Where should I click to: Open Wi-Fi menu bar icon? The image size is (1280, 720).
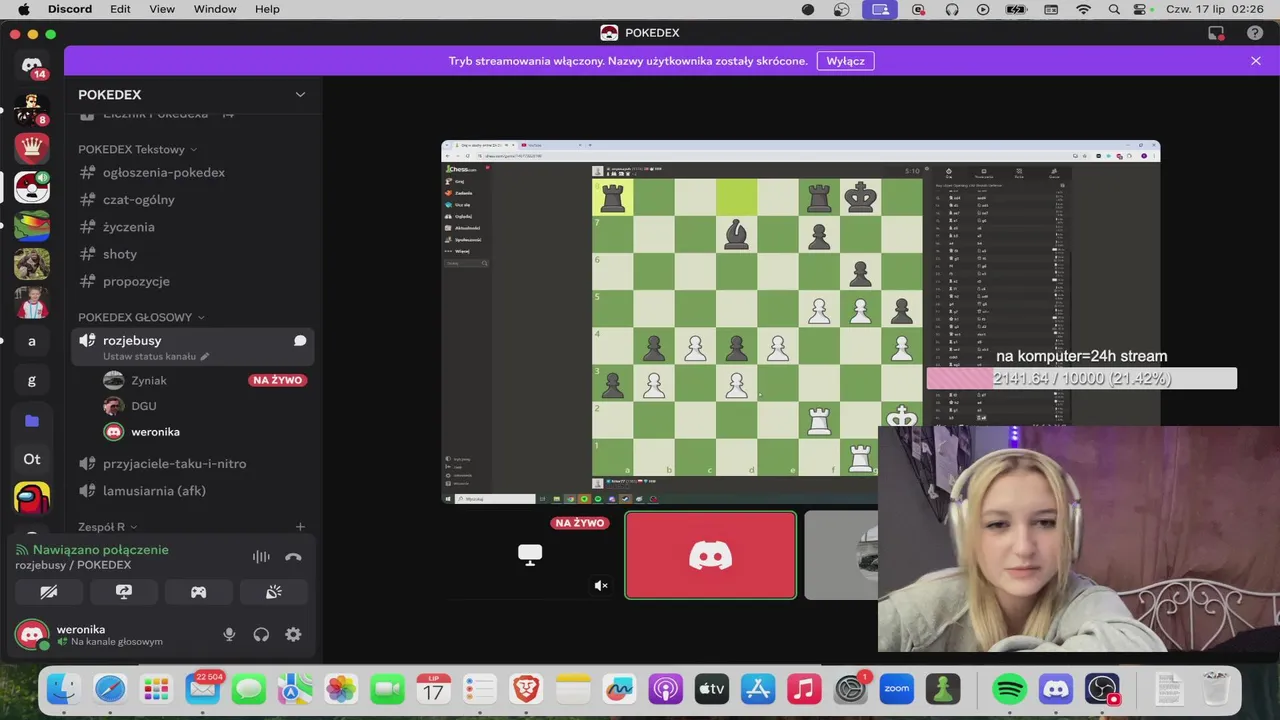(1084, 9)
